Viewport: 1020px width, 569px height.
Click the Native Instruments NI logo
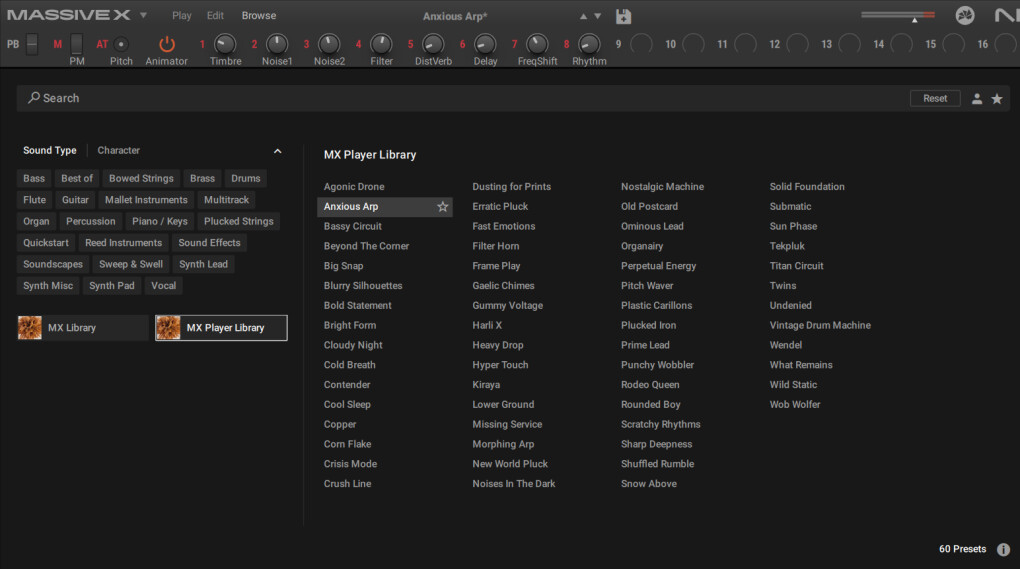1007,16
